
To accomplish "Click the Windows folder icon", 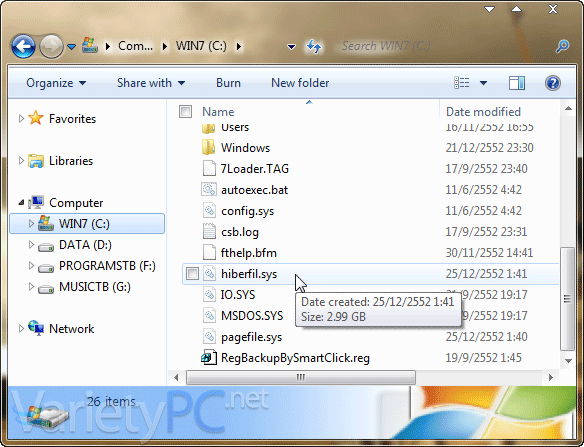I will pyautogui.click(x=209, y=148).
